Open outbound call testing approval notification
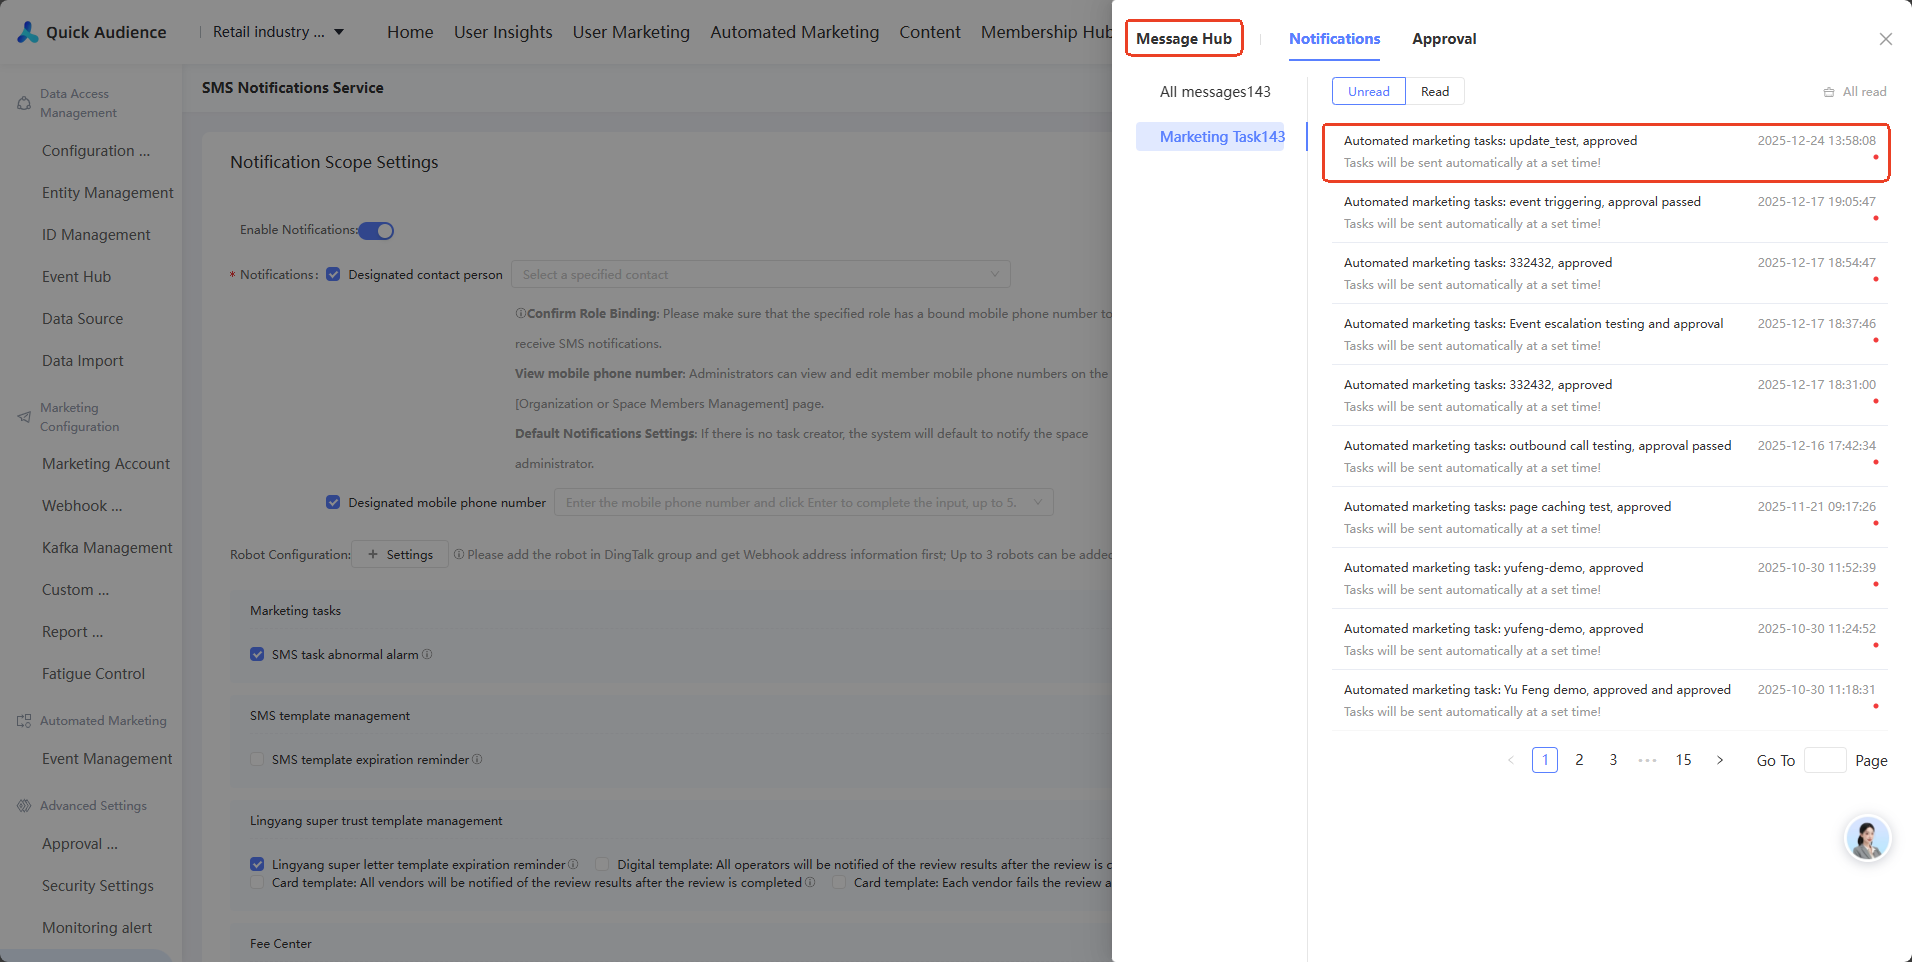Image resolution: width=1912 pixels, height=962 pixels. point(1610,457)
